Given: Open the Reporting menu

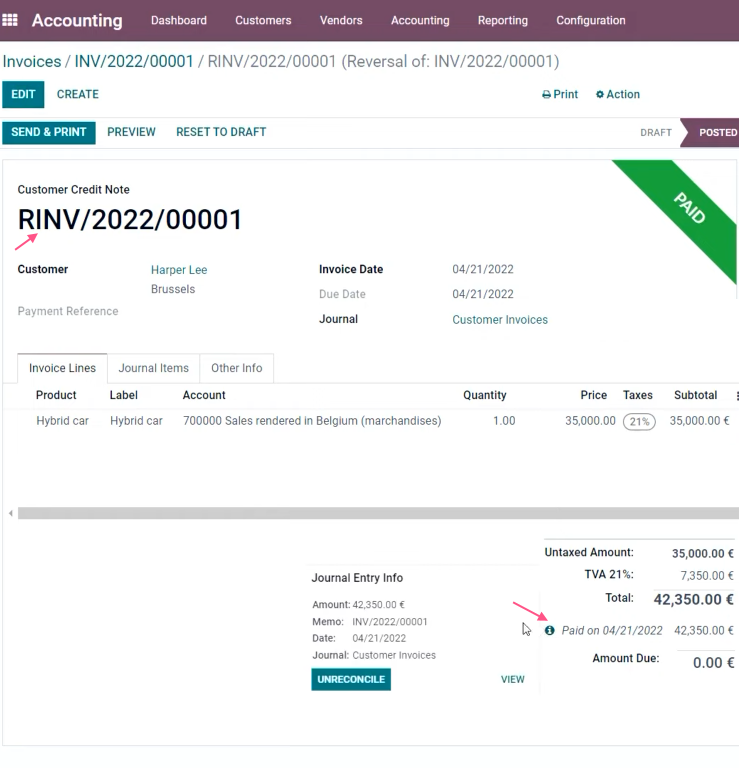Looking at the screenshot, I should [x=502, y=21].
